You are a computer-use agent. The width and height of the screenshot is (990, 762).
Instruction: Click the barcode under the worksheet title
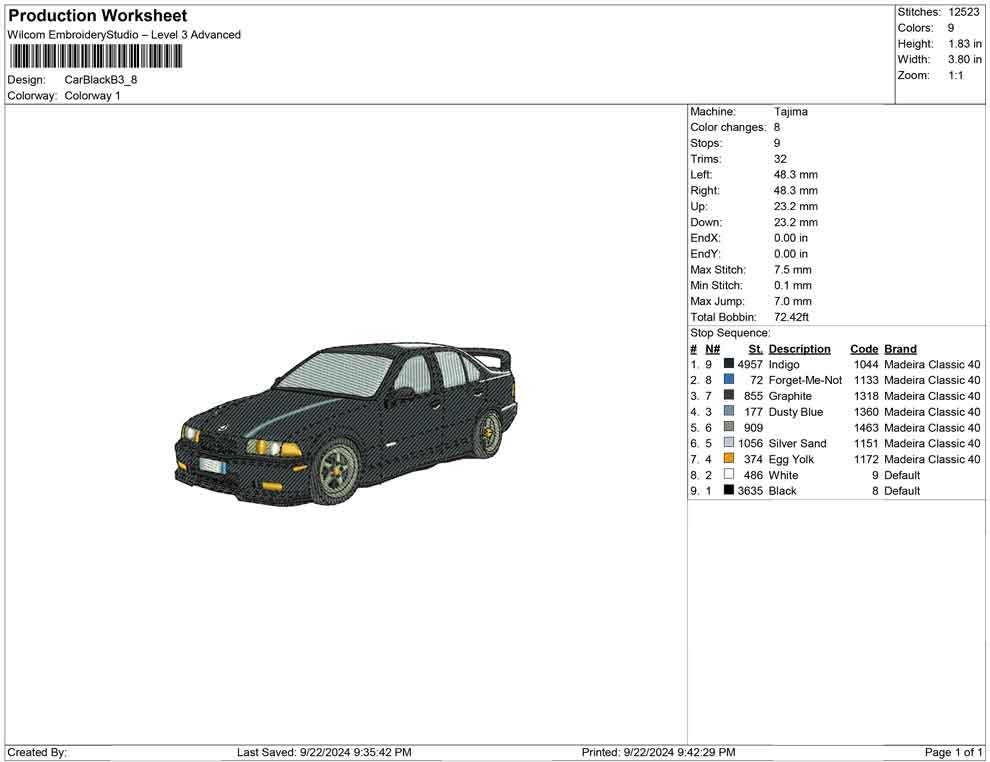(96, 56)
